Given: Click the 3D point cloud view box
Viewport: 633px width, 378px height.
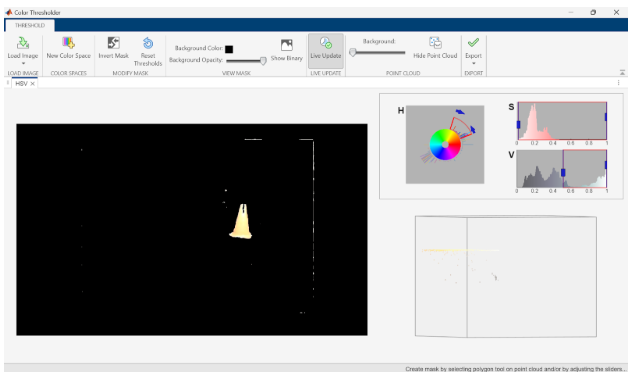Looking at the screenshot, I should coord(505,277).
